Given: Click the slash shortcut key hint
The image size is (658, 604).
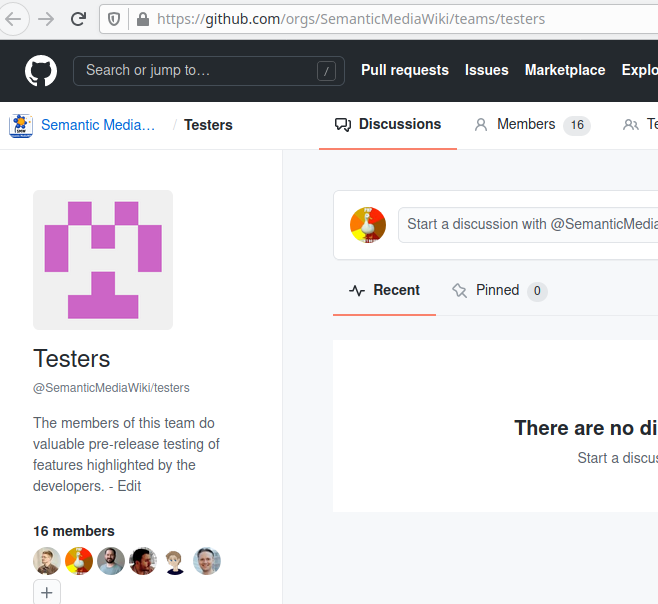Looking at the screenshot, I should tap(326, 71).
